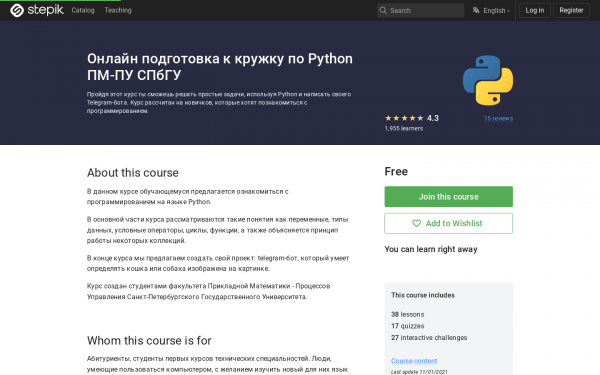Click the course title heading

(220, 67)
